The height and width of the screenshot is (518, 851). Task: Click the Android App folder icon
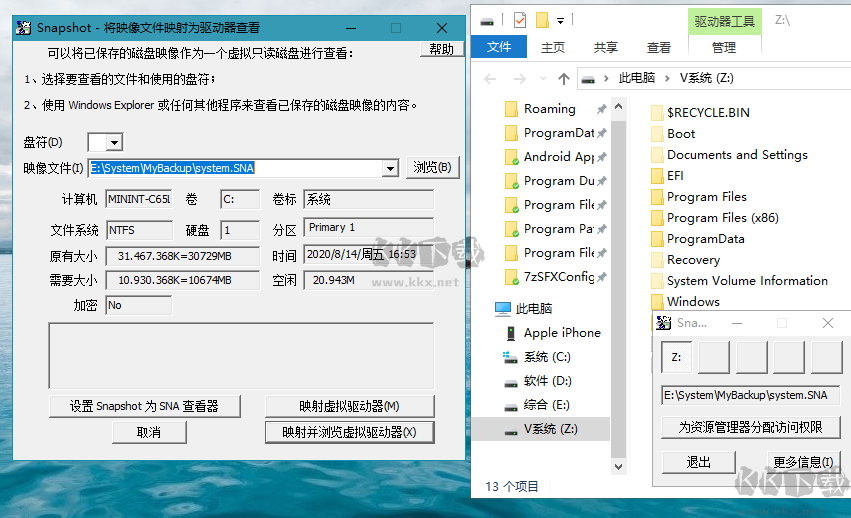pos(511,157)
